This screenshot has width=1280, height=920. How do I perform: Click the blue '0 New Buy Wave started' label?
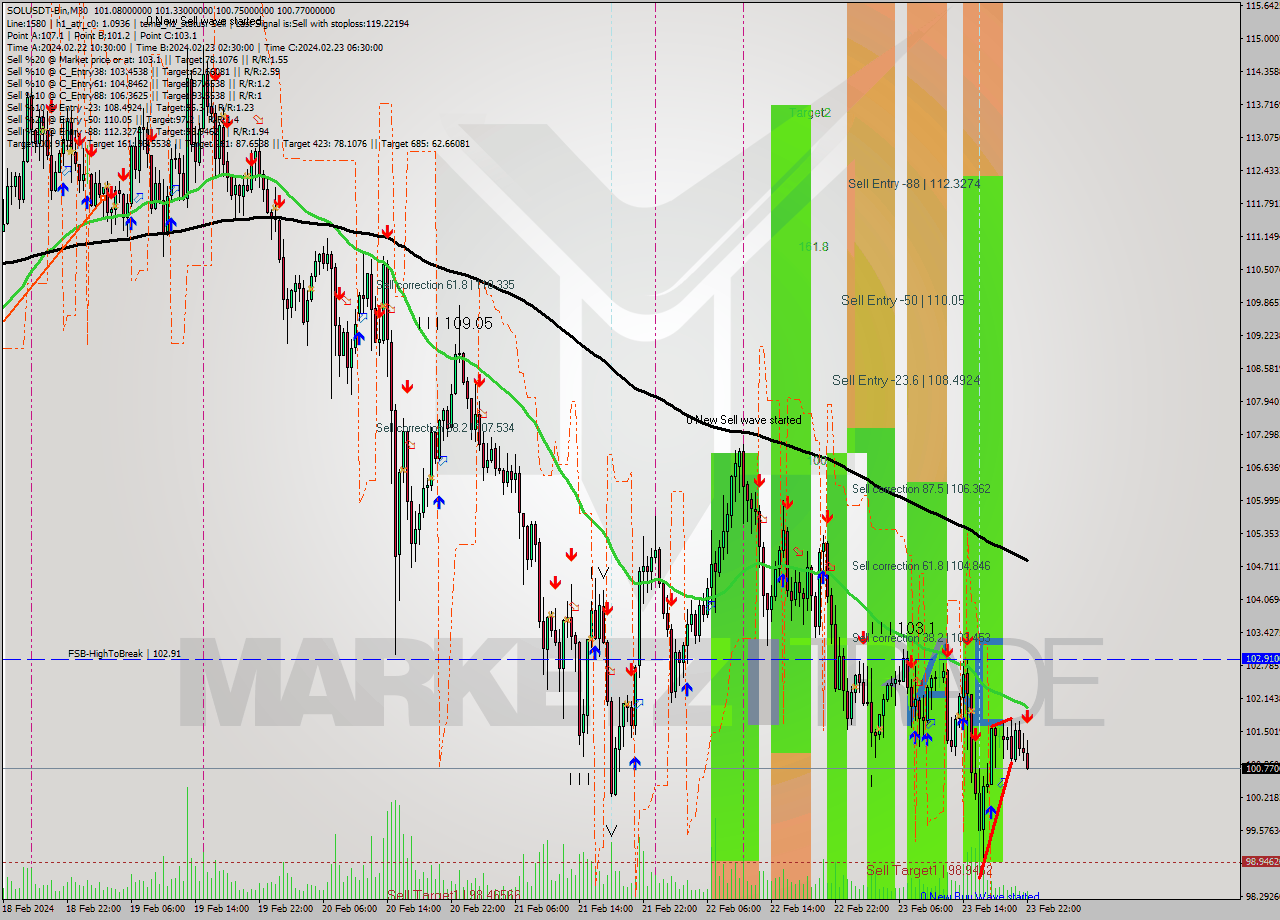pos(979,896)
